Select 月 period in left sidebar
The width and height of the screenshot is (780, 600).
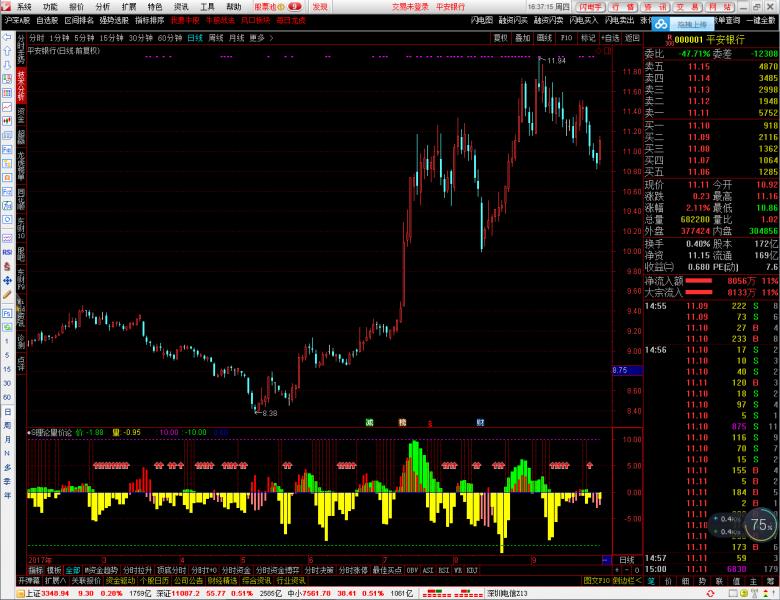[x=7, y=440]
